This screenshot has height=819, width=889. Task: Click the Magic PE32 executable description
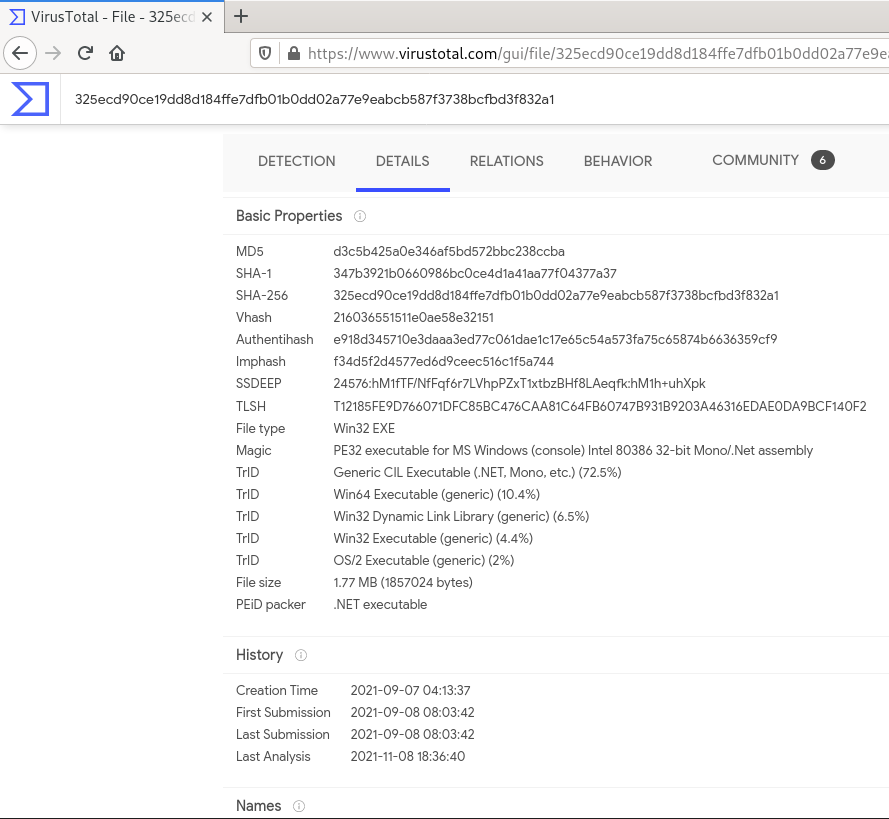click(x=573, y=451)
